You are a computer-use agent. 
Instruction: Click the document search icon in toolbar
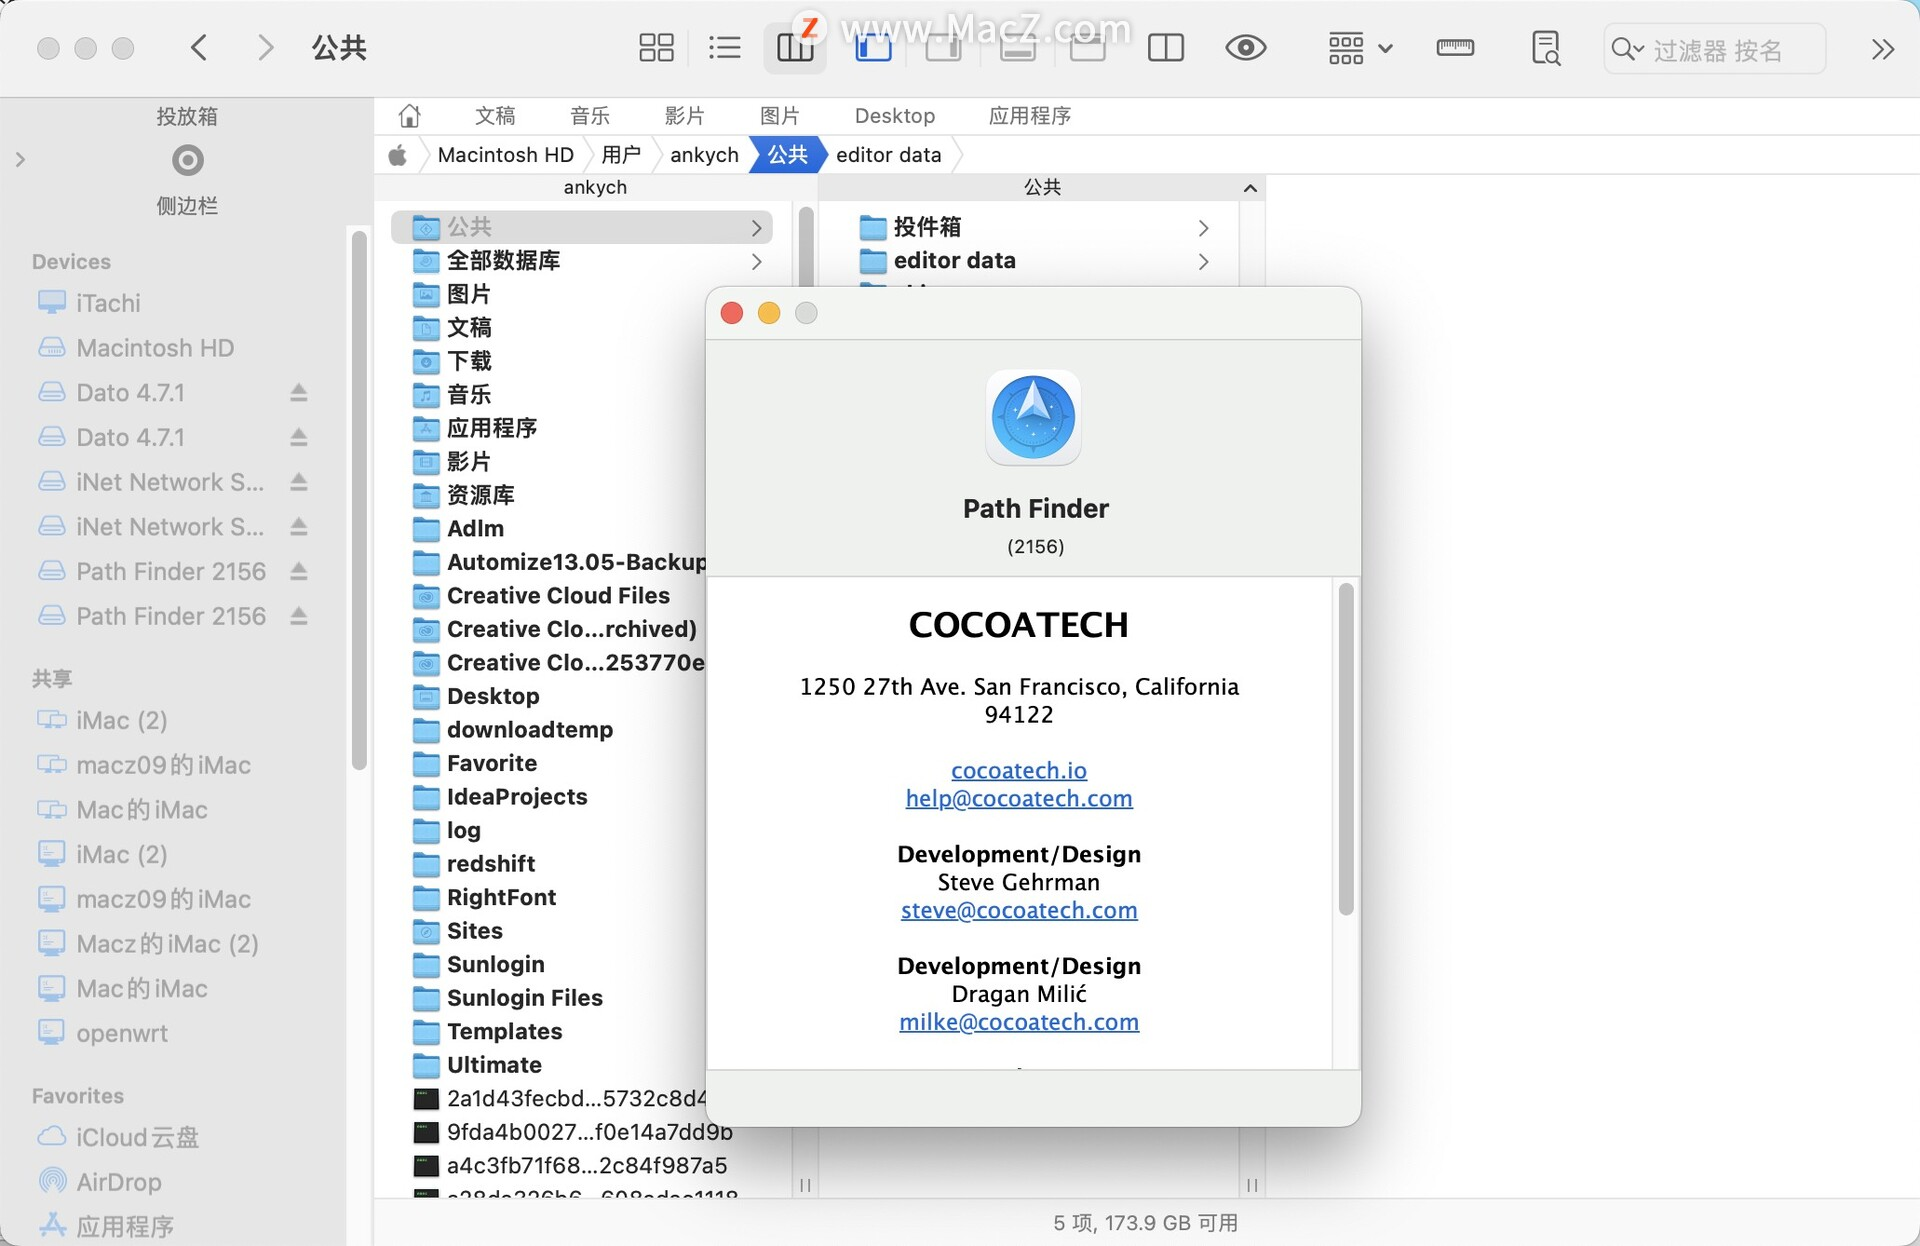coord(1546,48)
